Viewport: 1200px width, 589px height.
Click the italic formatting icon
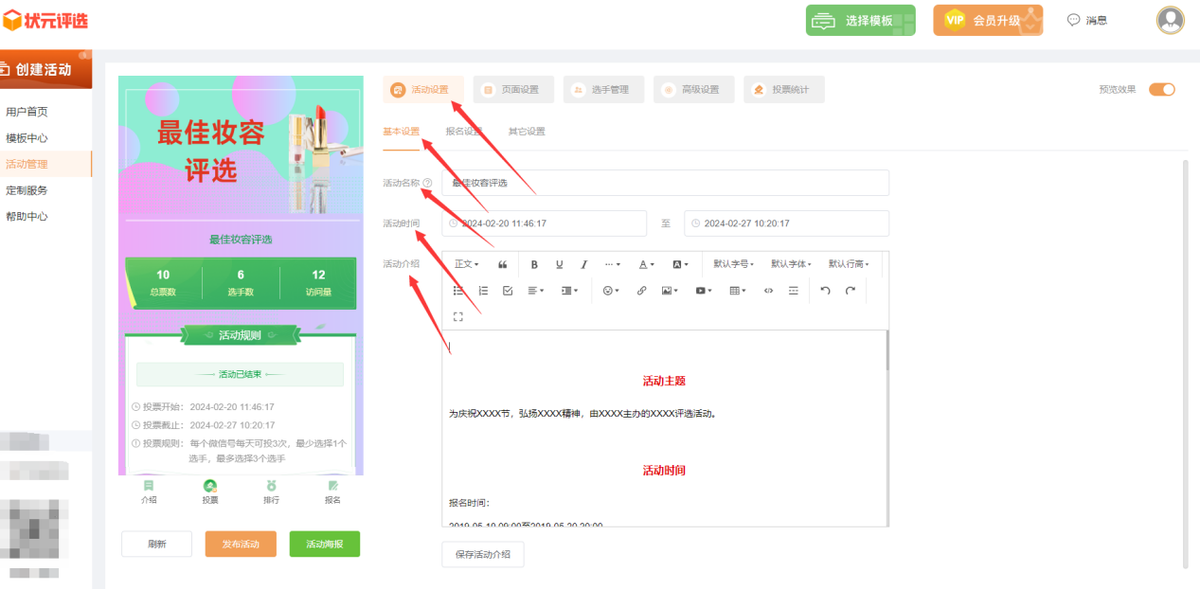[x=584, y=265]
